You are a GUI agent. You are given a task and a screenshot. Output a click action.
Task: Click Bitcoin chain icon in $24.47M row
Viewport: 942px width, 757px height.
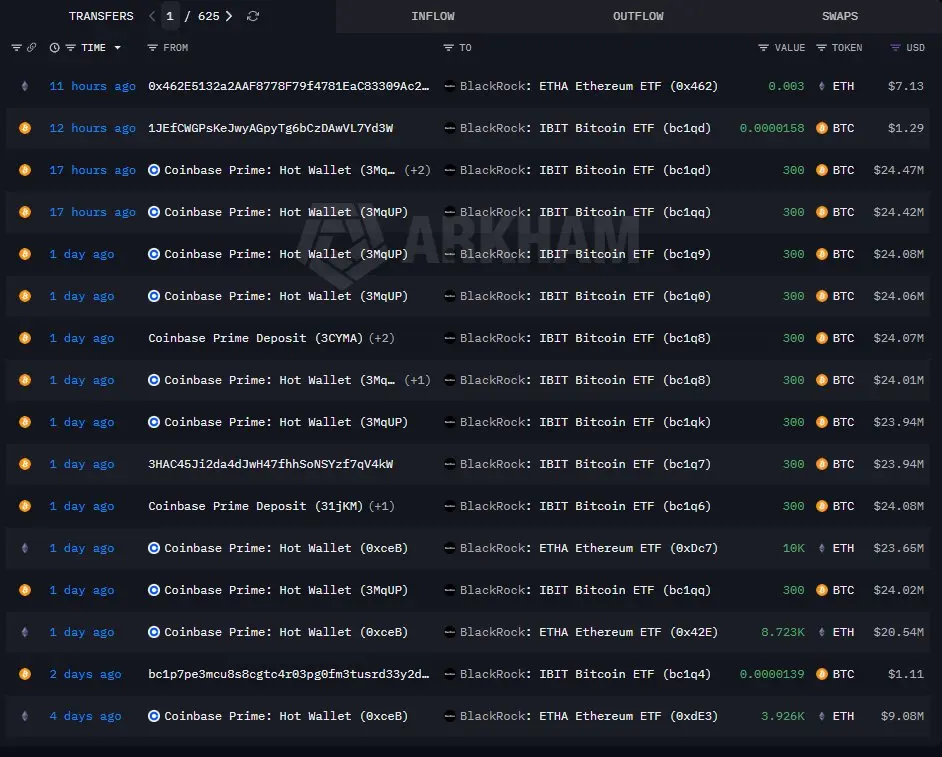(x=25, y=170)
